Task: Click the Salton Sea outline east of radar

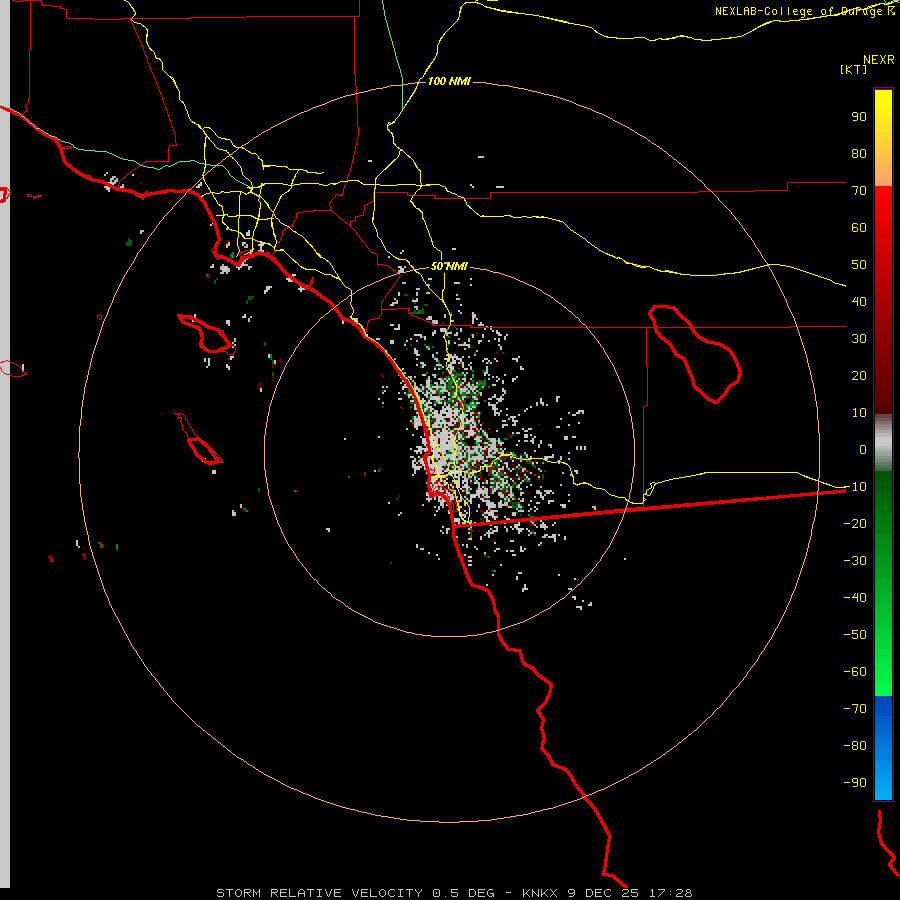Action: 695,354
